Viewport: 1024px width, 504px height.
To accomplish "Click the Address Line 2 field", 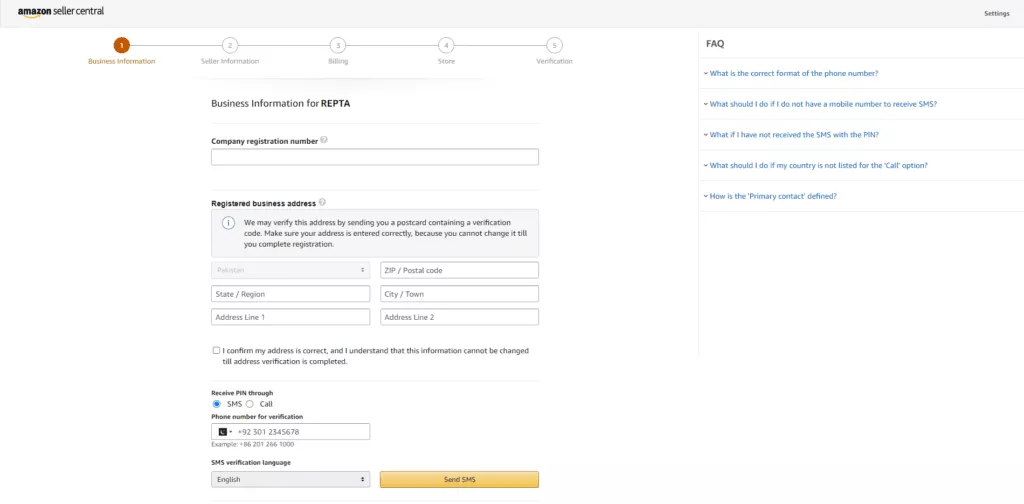I will [460, 317].
